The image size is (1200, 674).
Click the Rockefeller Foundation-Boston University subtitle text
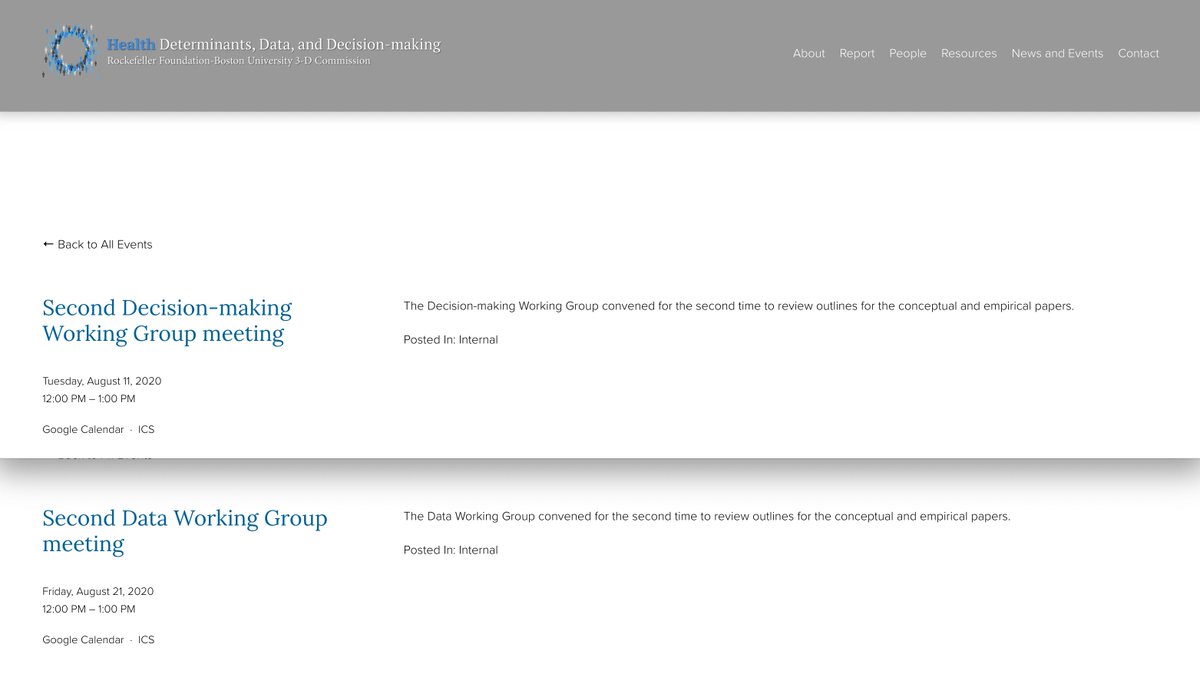point(238,62)
